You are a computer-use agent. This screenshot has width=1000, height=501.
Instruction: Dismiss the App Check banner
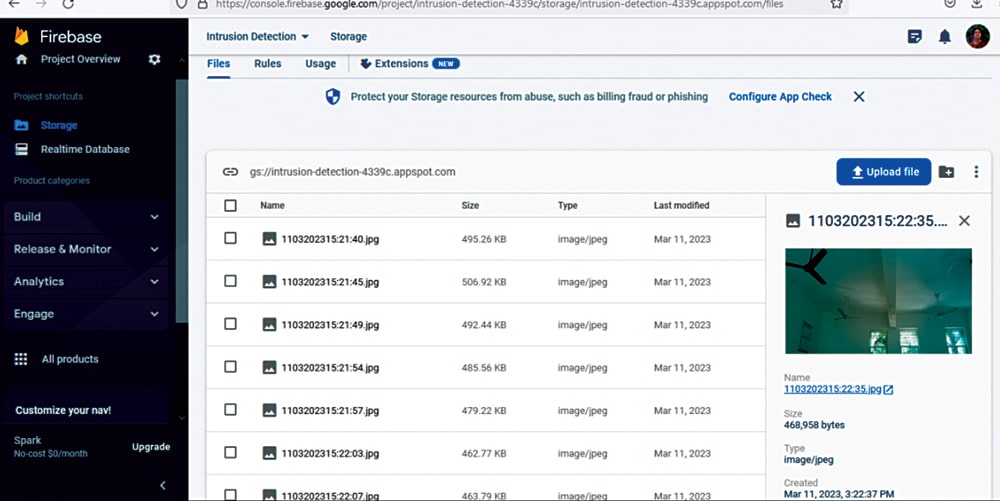[858, 97]
